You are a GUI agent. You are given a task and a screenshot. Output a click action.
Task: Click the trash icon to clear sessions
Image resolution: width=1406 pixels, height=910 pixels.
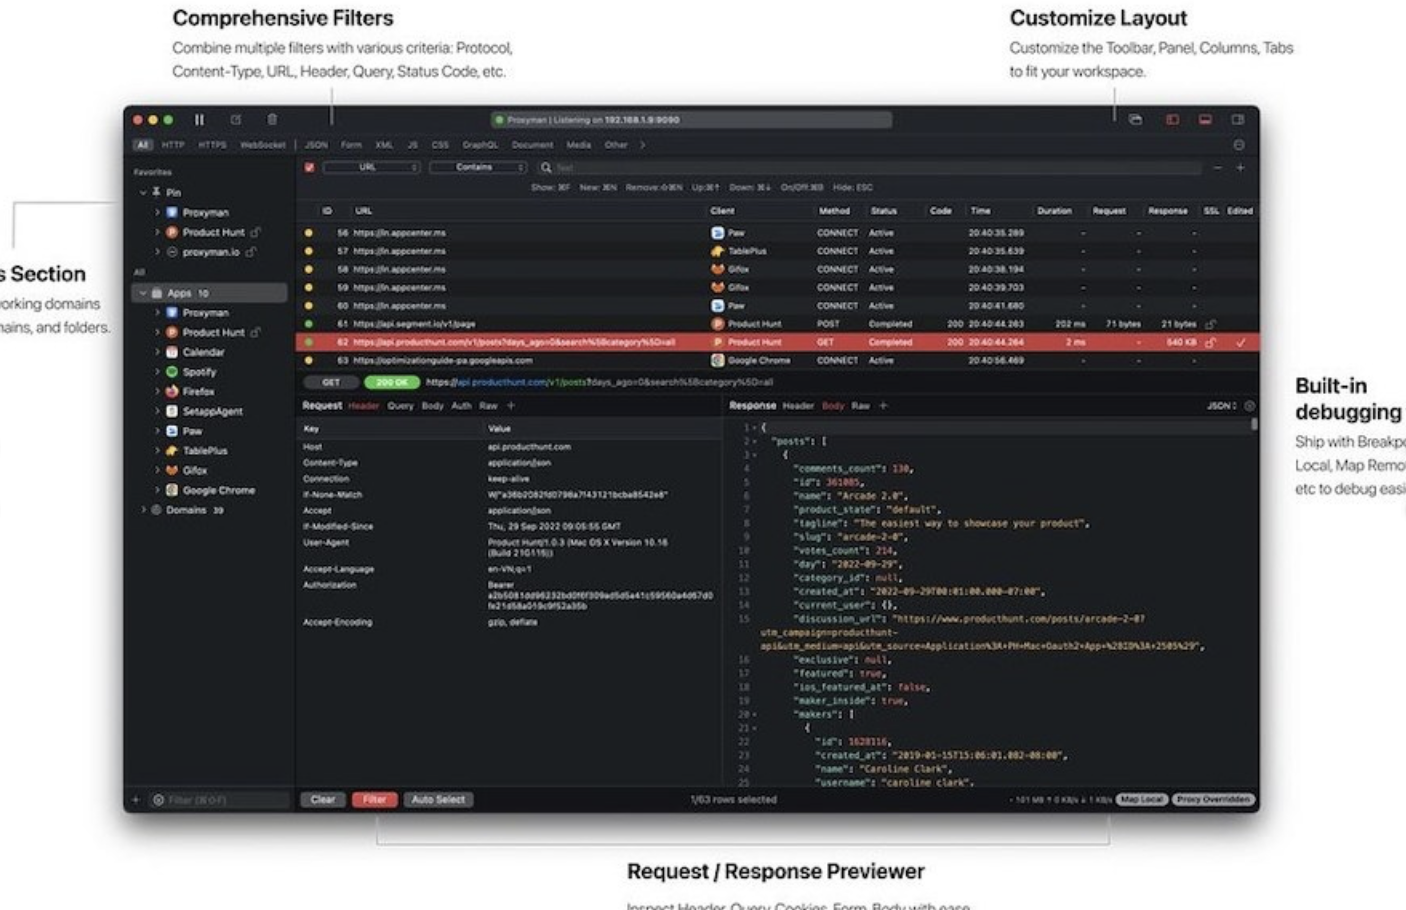tap(273, 119)
